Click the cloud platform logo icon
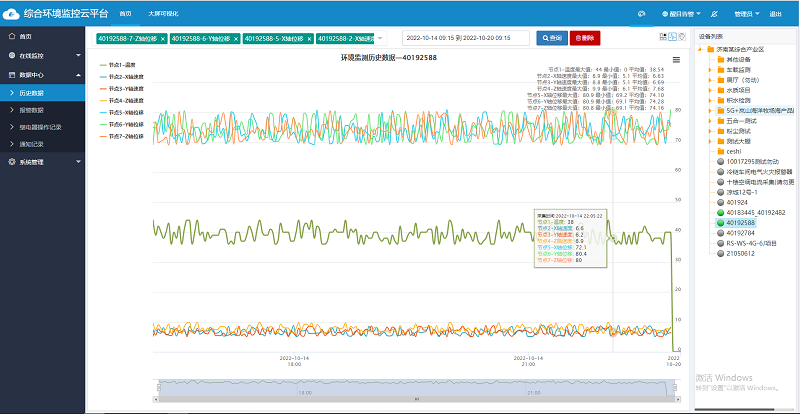This screenshot has width=800, height=414. click(11, 14)
